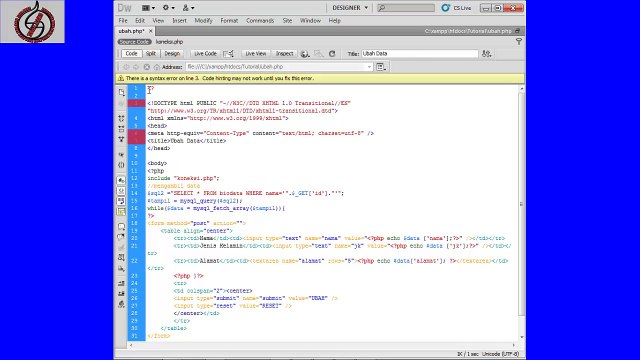Click the browser Back arrow icon

pyautogui.click(x=126, y=67)
